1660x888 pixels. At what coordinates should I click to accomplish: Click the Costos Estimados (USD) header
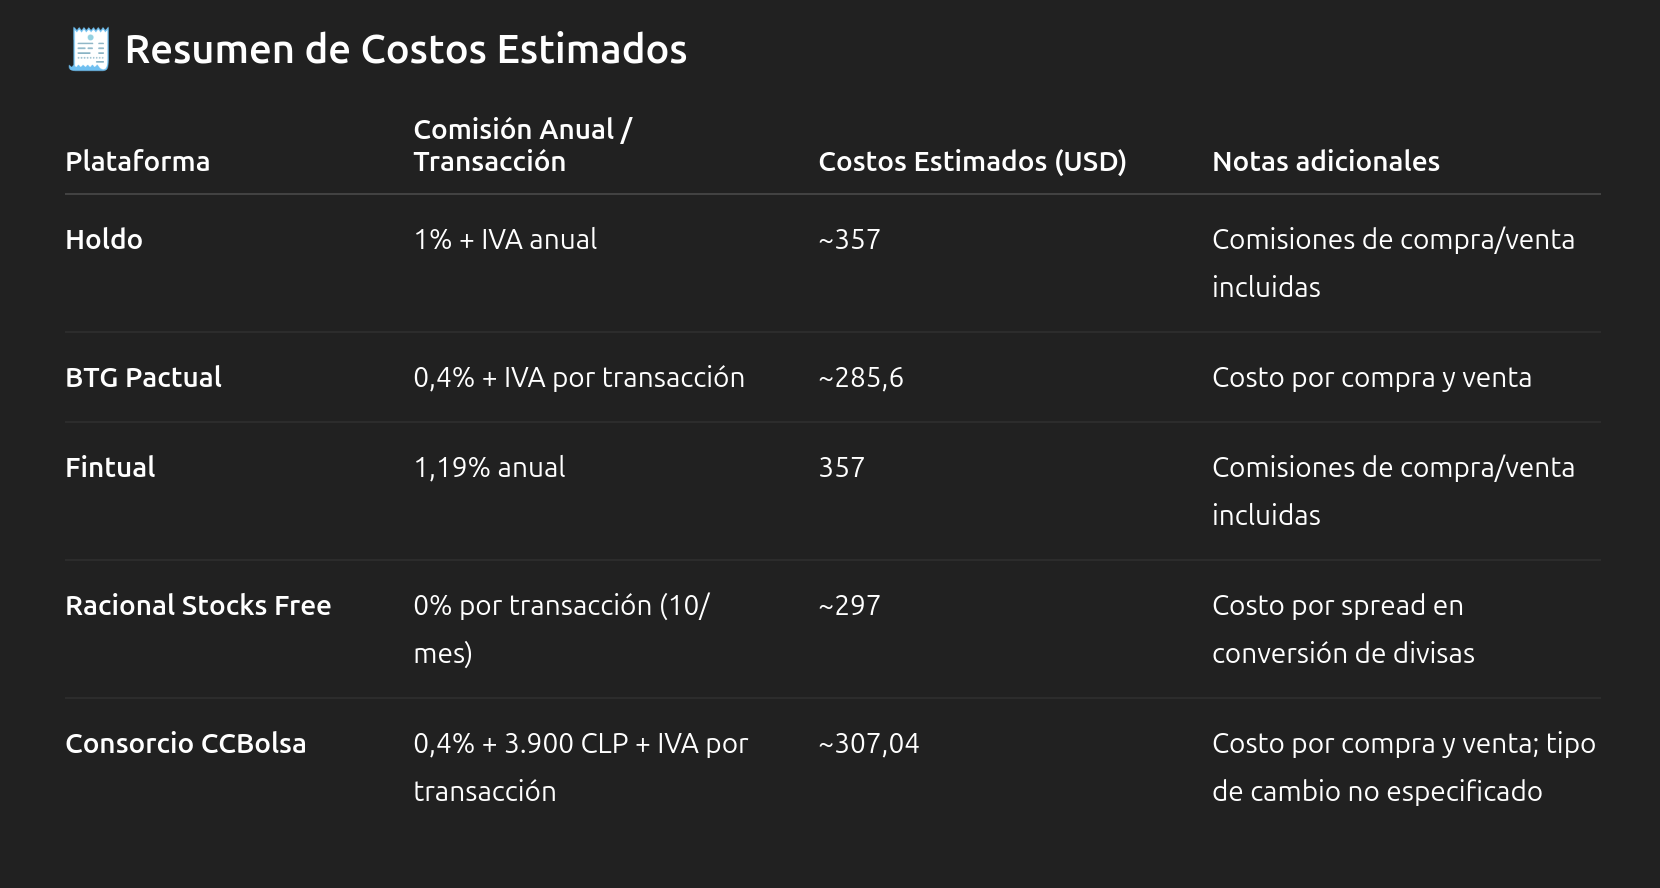[x=972, y=161]
